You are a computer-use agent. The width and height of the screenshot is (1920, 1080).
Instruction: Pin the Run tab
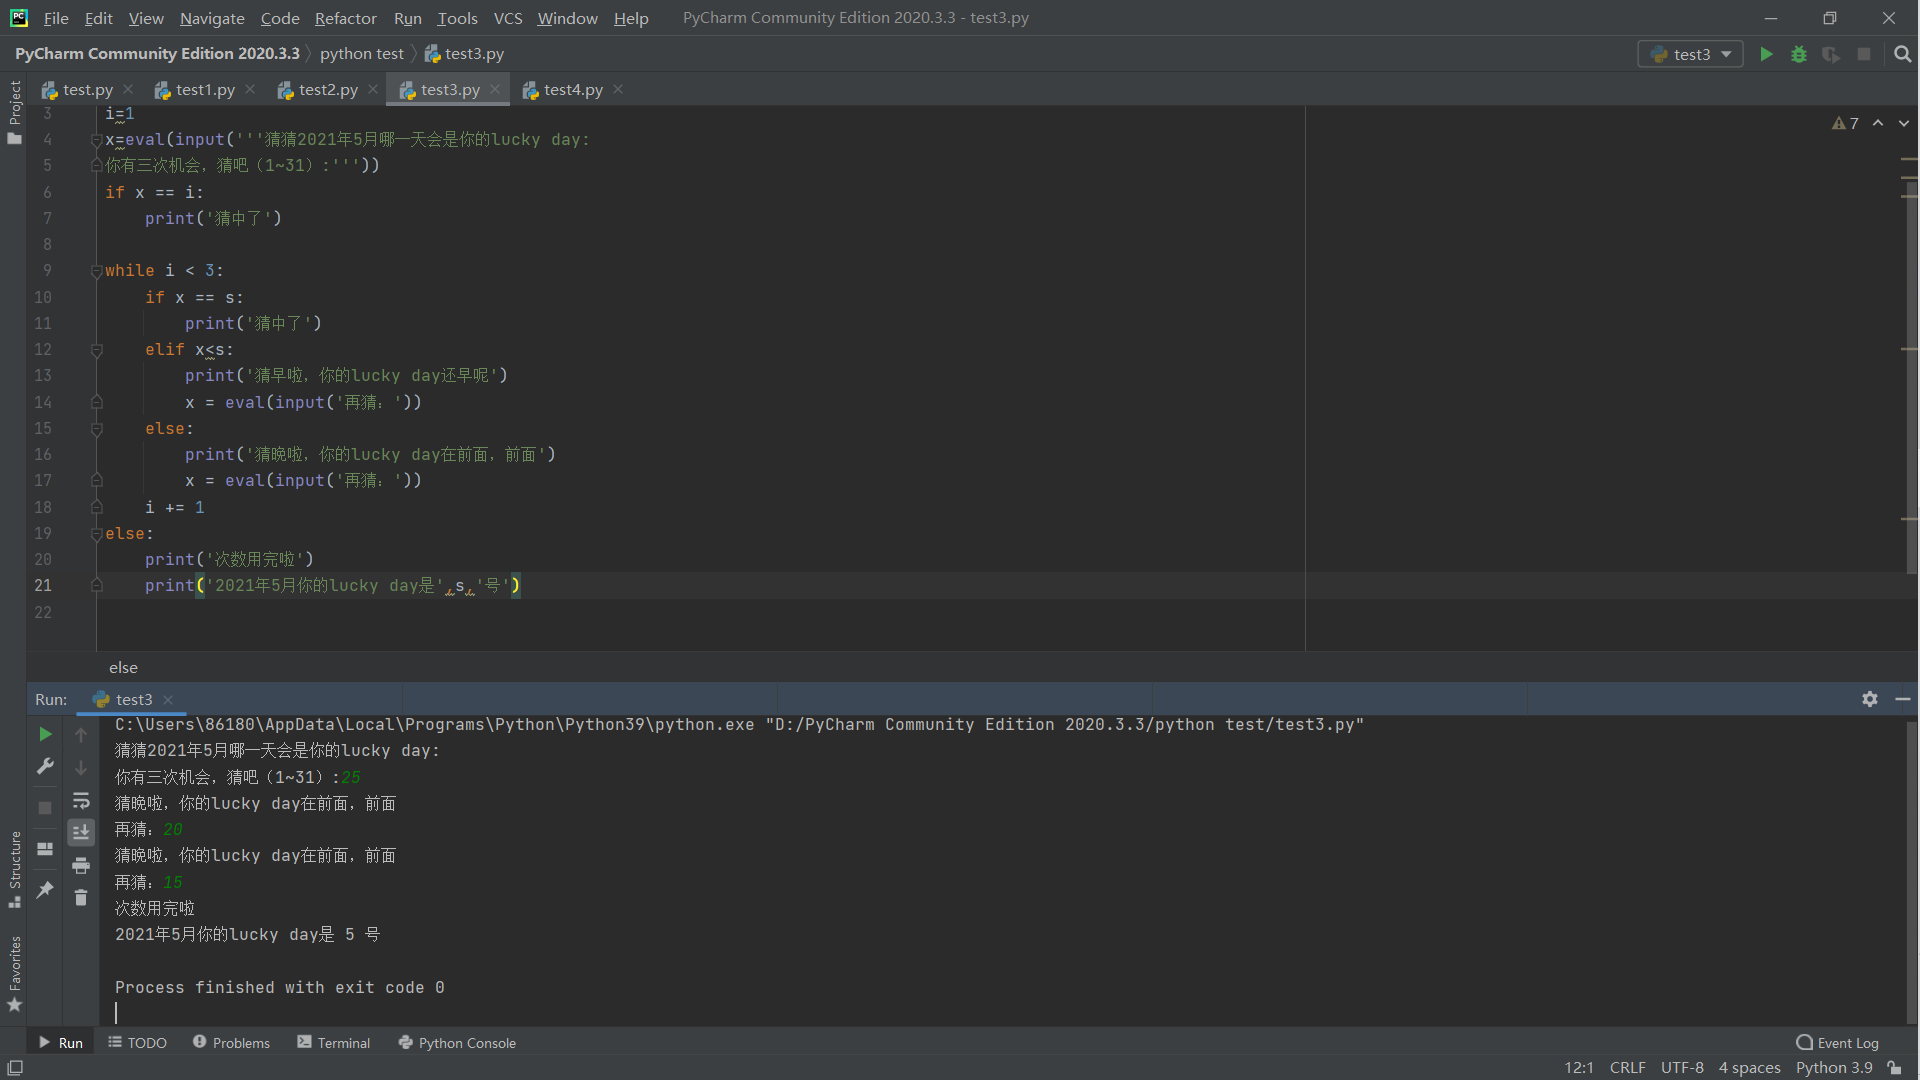pyautogui.click(x=45, y=889)
